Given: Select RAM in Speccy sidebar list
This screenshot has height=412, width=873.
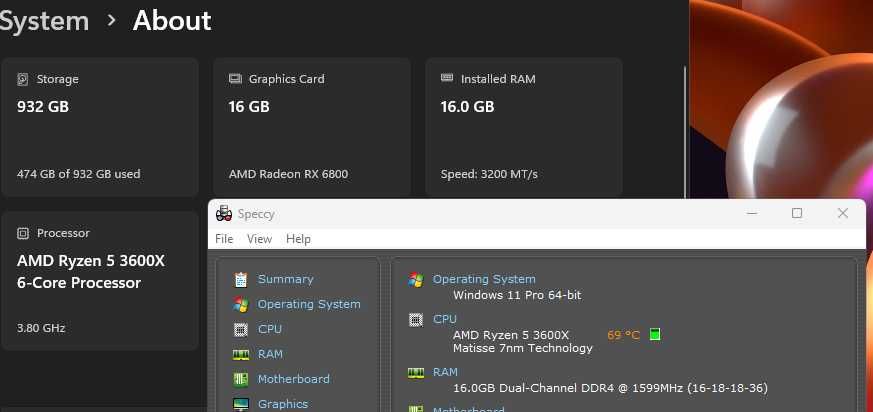Looking at the screenshot, I should coord(271,354).
